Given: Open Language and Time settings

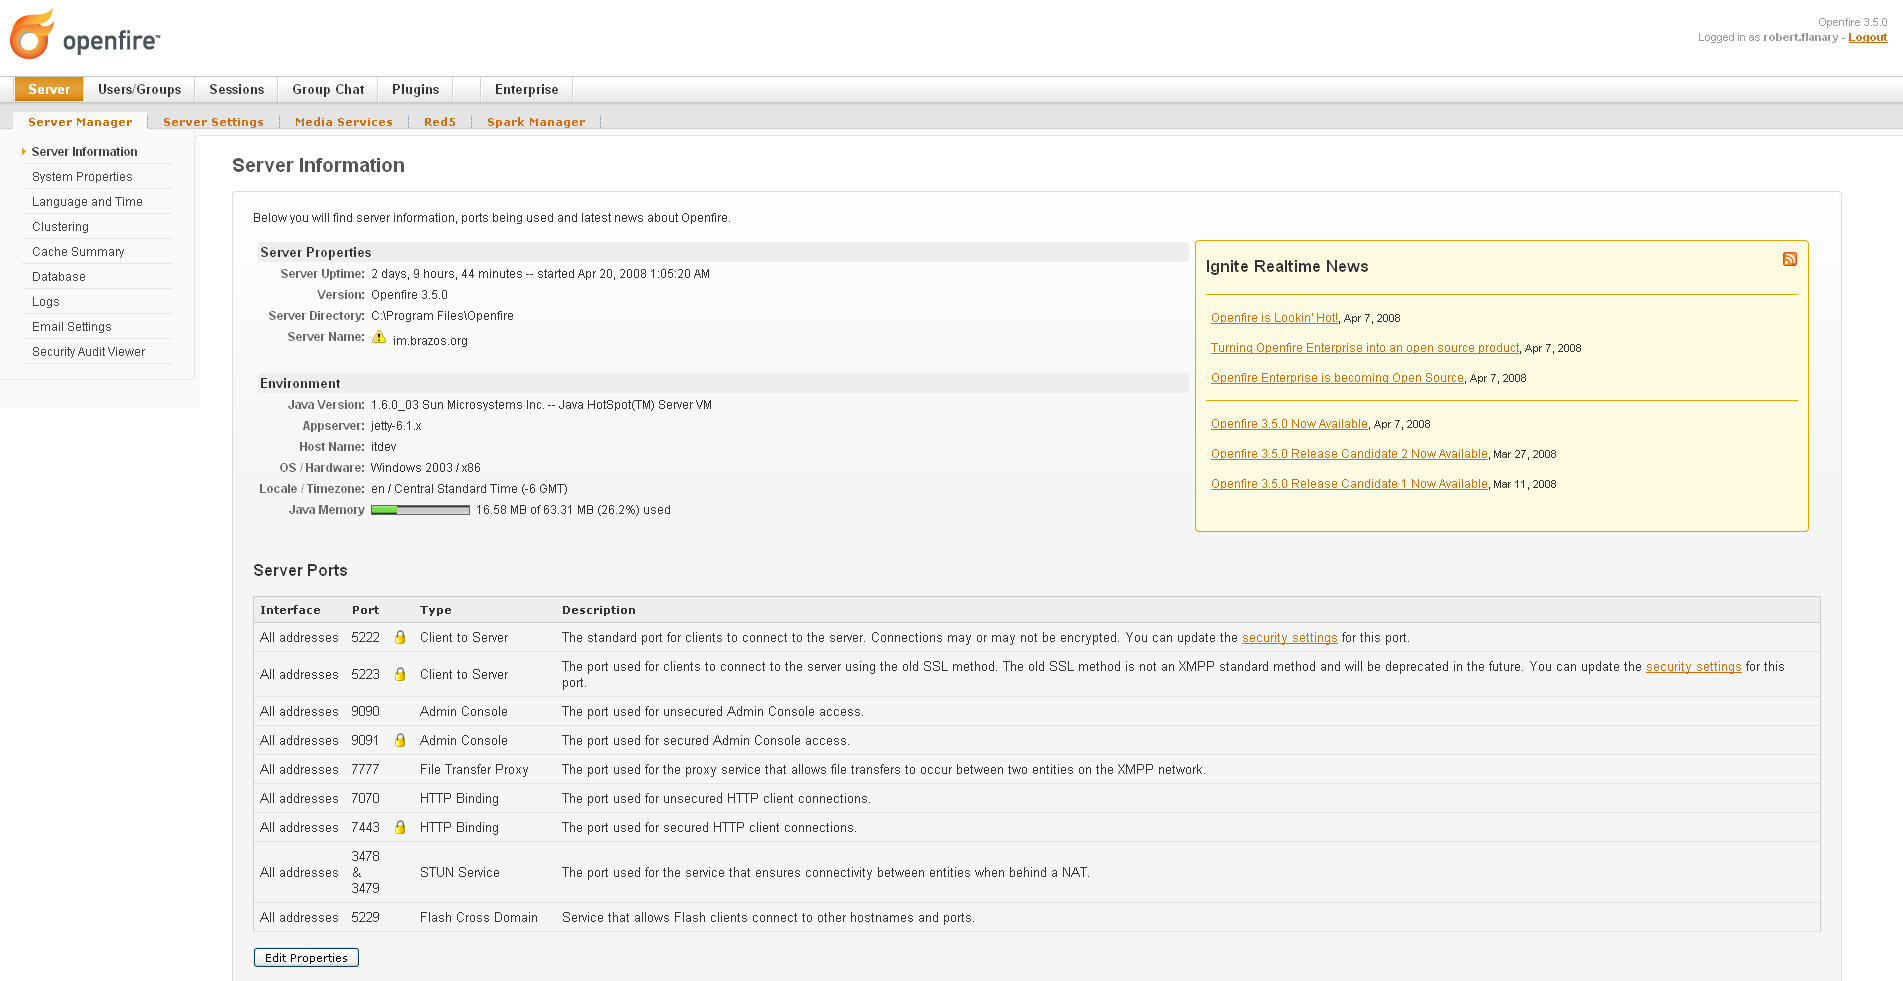Looking at the screenshot, I should click(x=87, y=202).
